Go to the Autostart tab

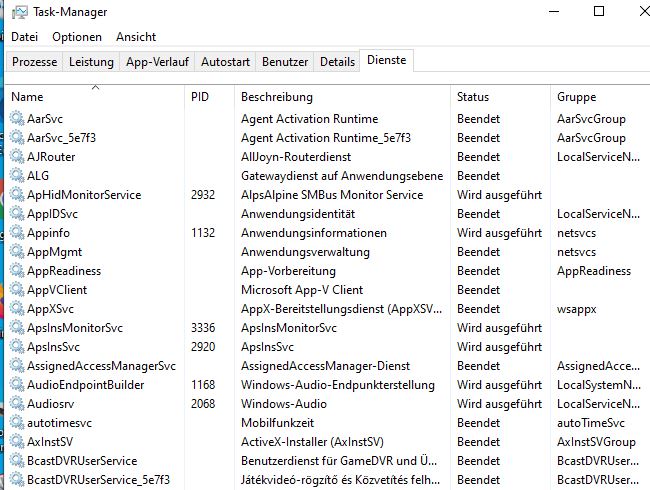(225, 62)
